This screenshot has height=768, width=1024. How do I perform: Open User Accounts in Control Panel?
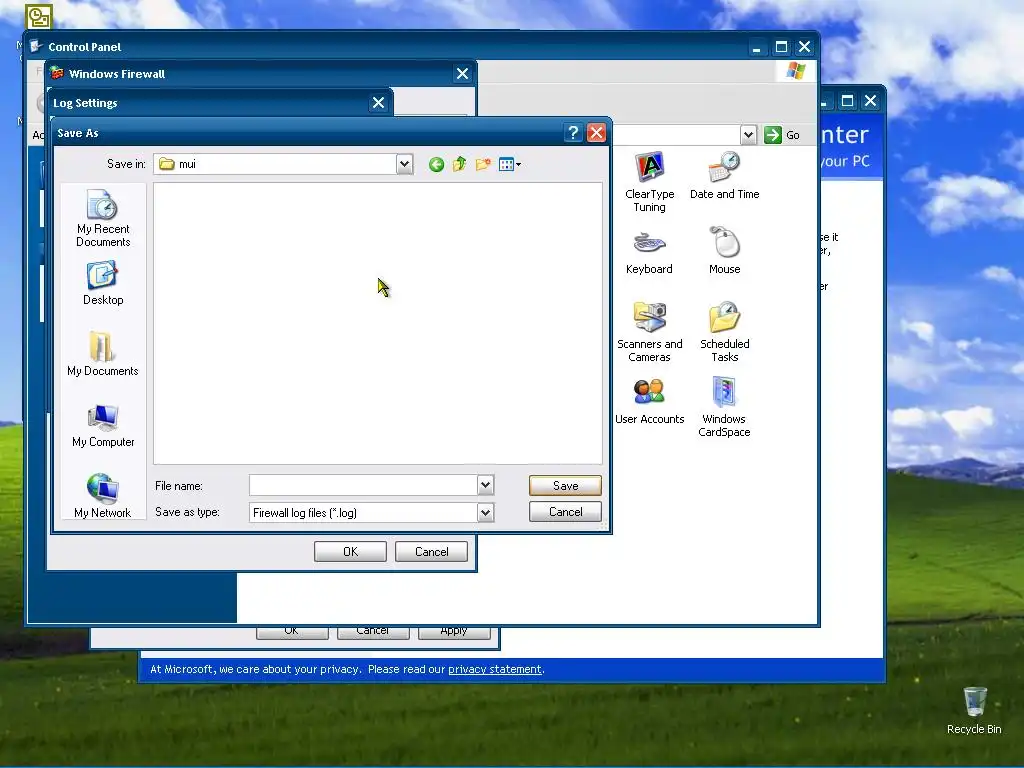tap(649, 401)
